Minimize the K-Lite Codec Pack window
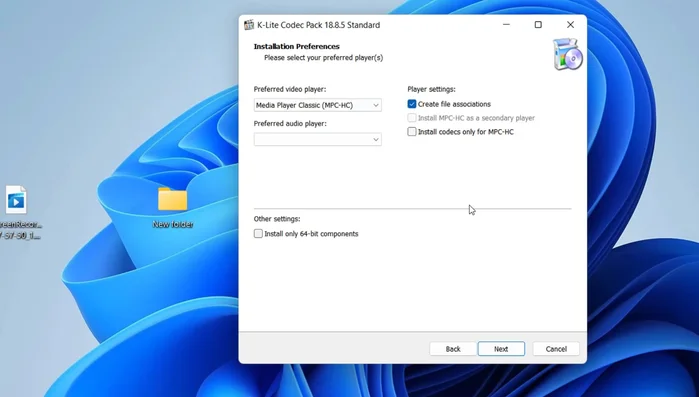699x397 pixels. pos(506,25)
